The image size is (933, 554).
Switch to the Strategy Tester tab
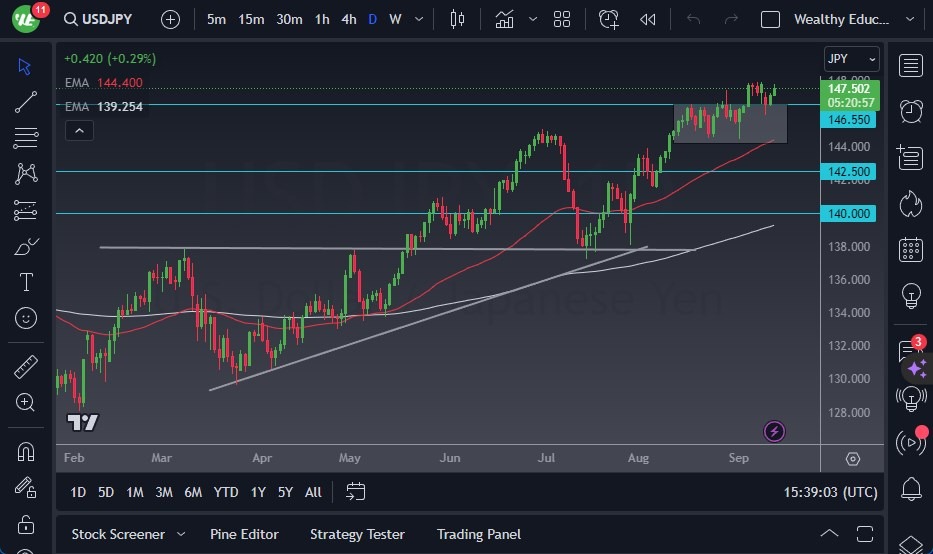pyautogui.click(x=357, y=534)
